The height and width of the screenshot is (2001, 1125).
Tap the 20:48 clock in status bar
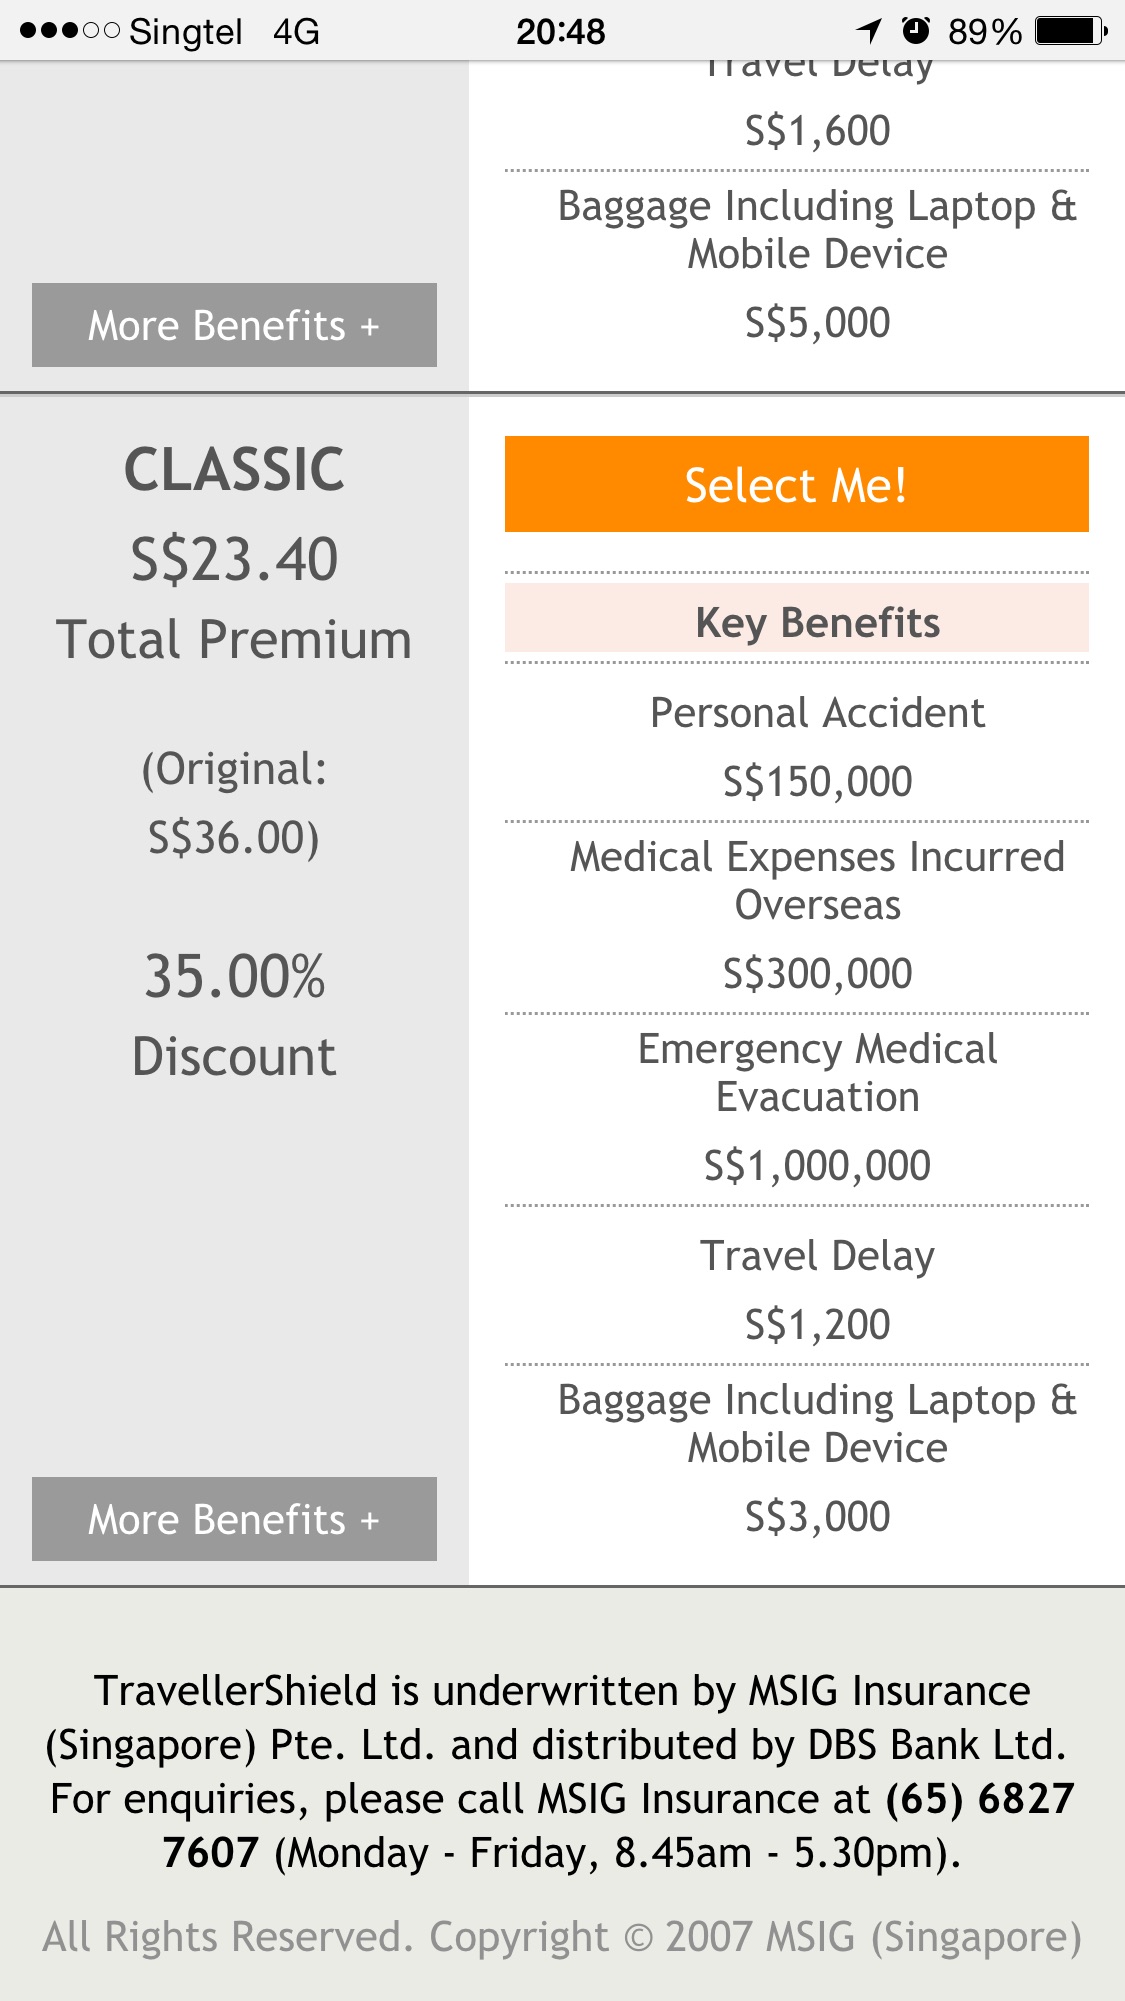(x=560, y=32)
